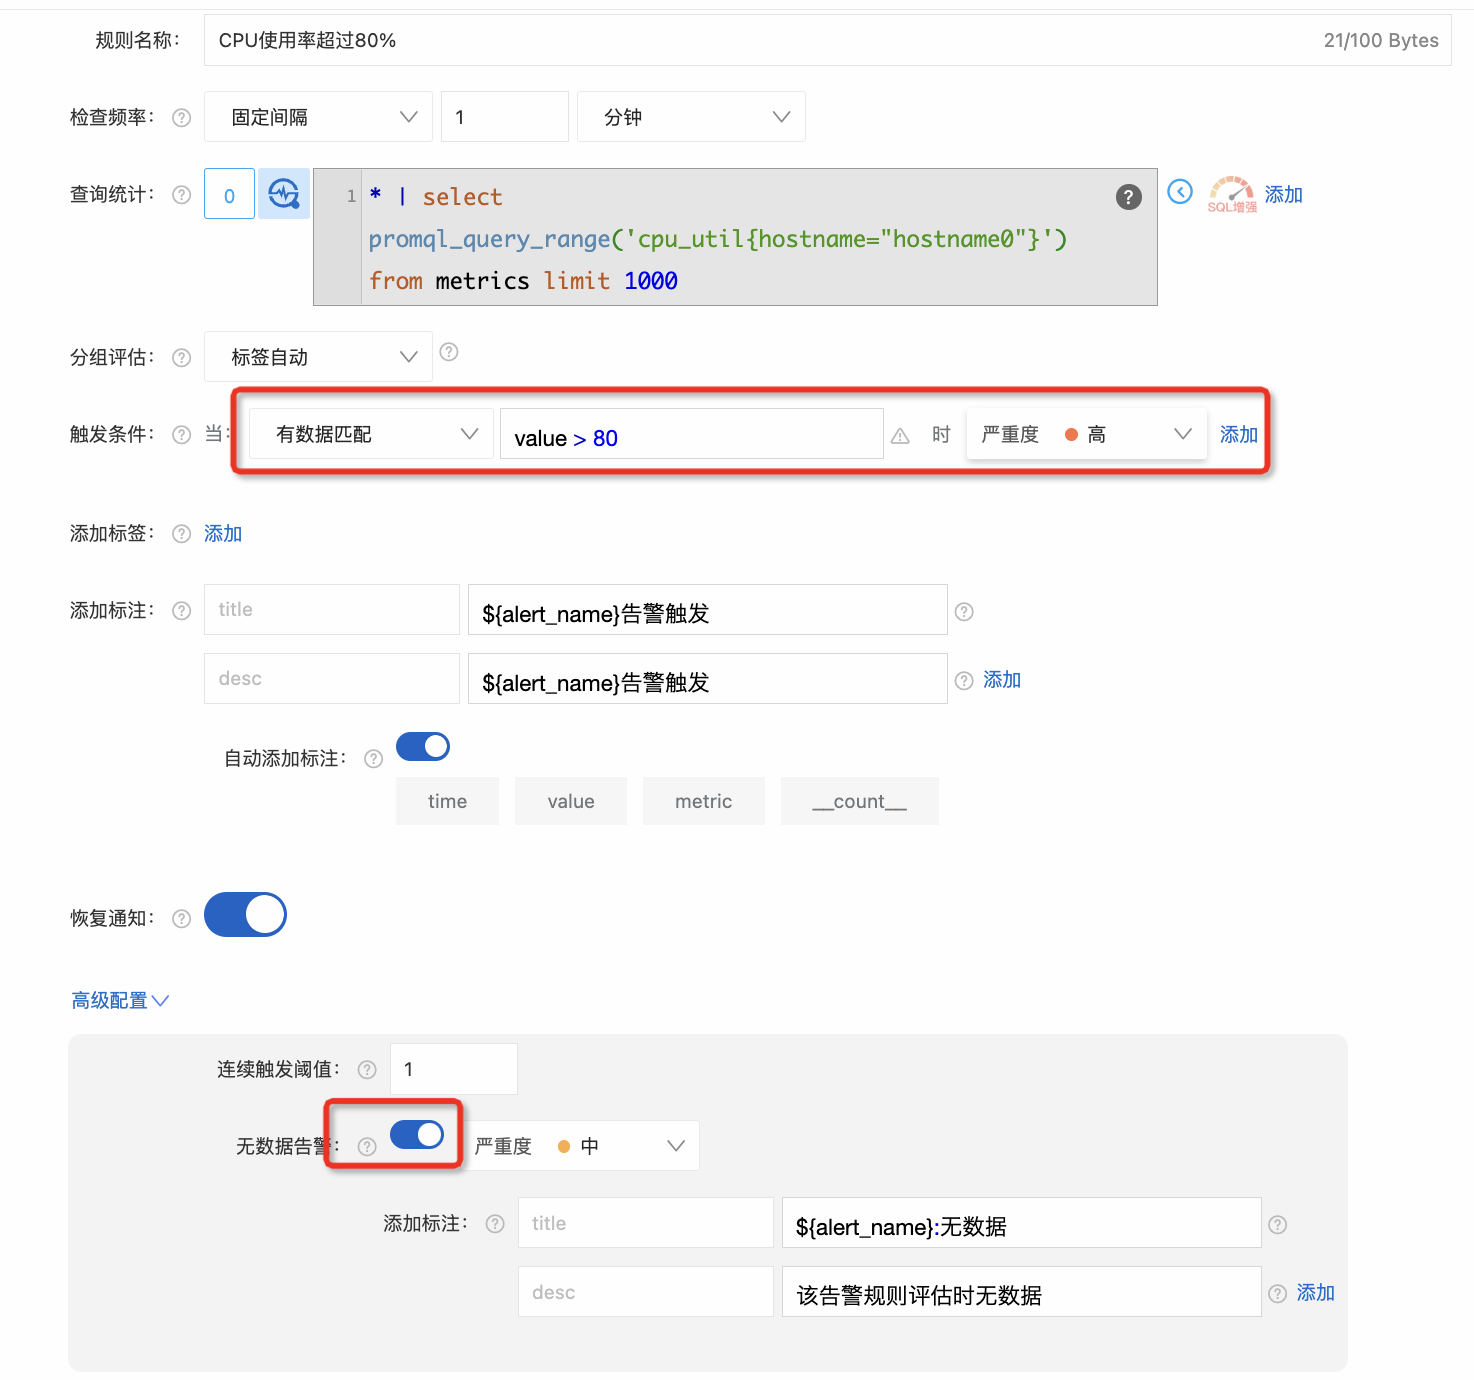Click the 该告警规则评估时无数据 field
This screenshot has height=1380, width=1474.
pyautogui.click(x=1022, y=1292)
